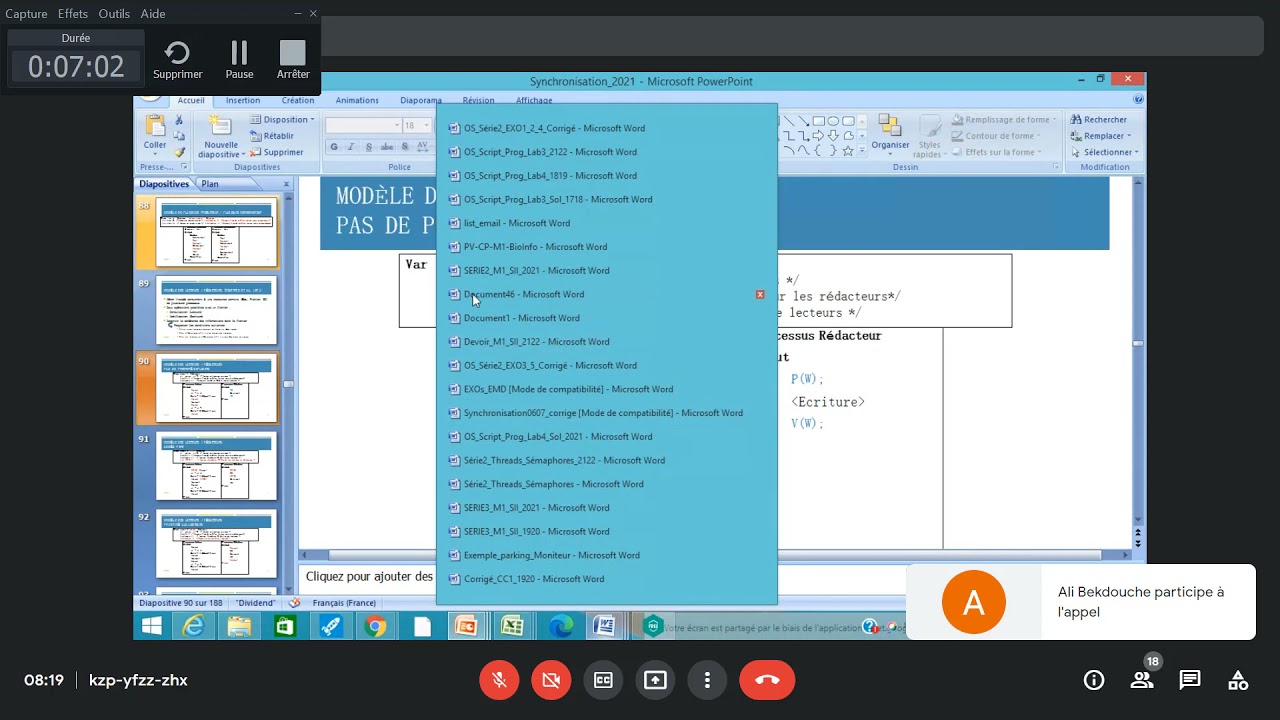Click Supprimer in the Diapositives group
This screenshot has width=1280, height=720.
point(277,152)
